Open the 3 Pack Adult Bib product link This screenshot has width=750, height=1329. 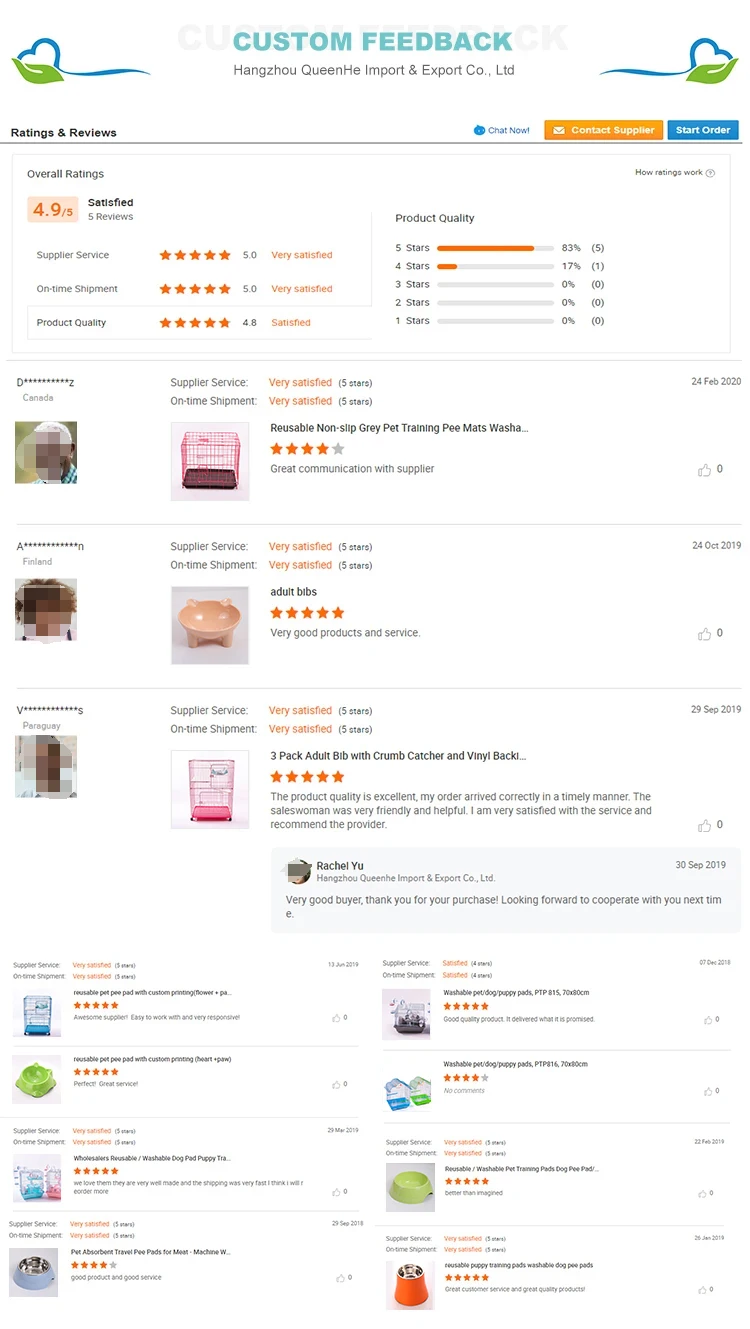point(398,756)
